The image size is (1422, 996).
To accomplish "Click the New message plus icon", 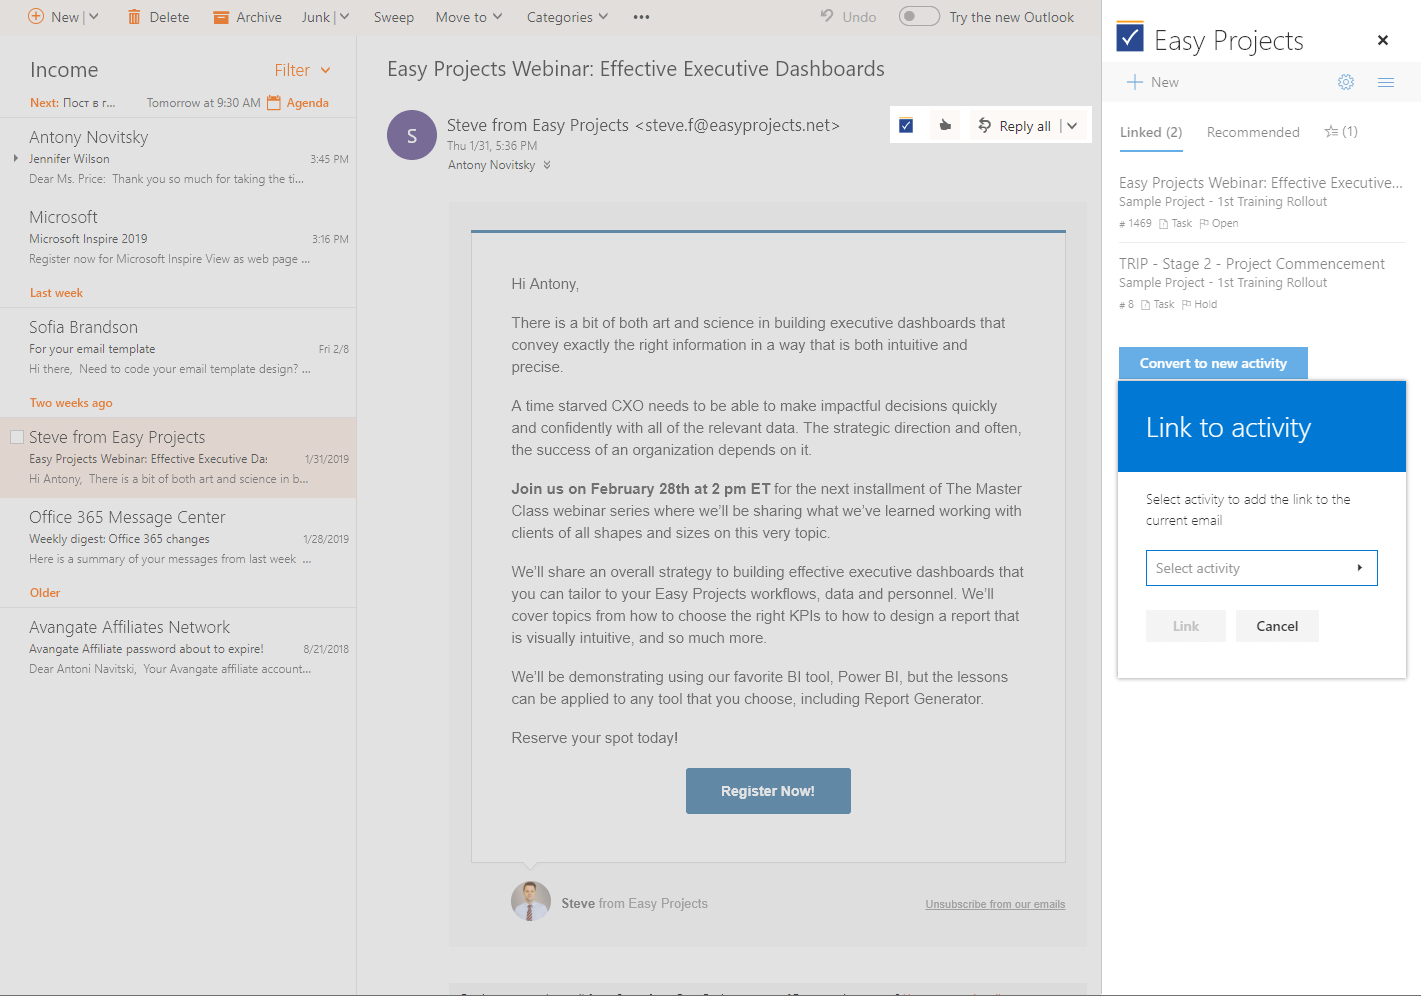I will [x=36, y=16].
